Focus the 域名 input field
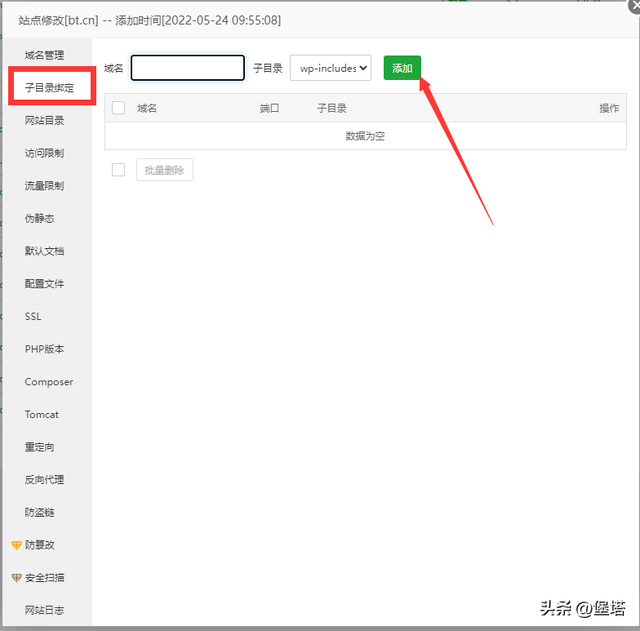 pos(188,68)
